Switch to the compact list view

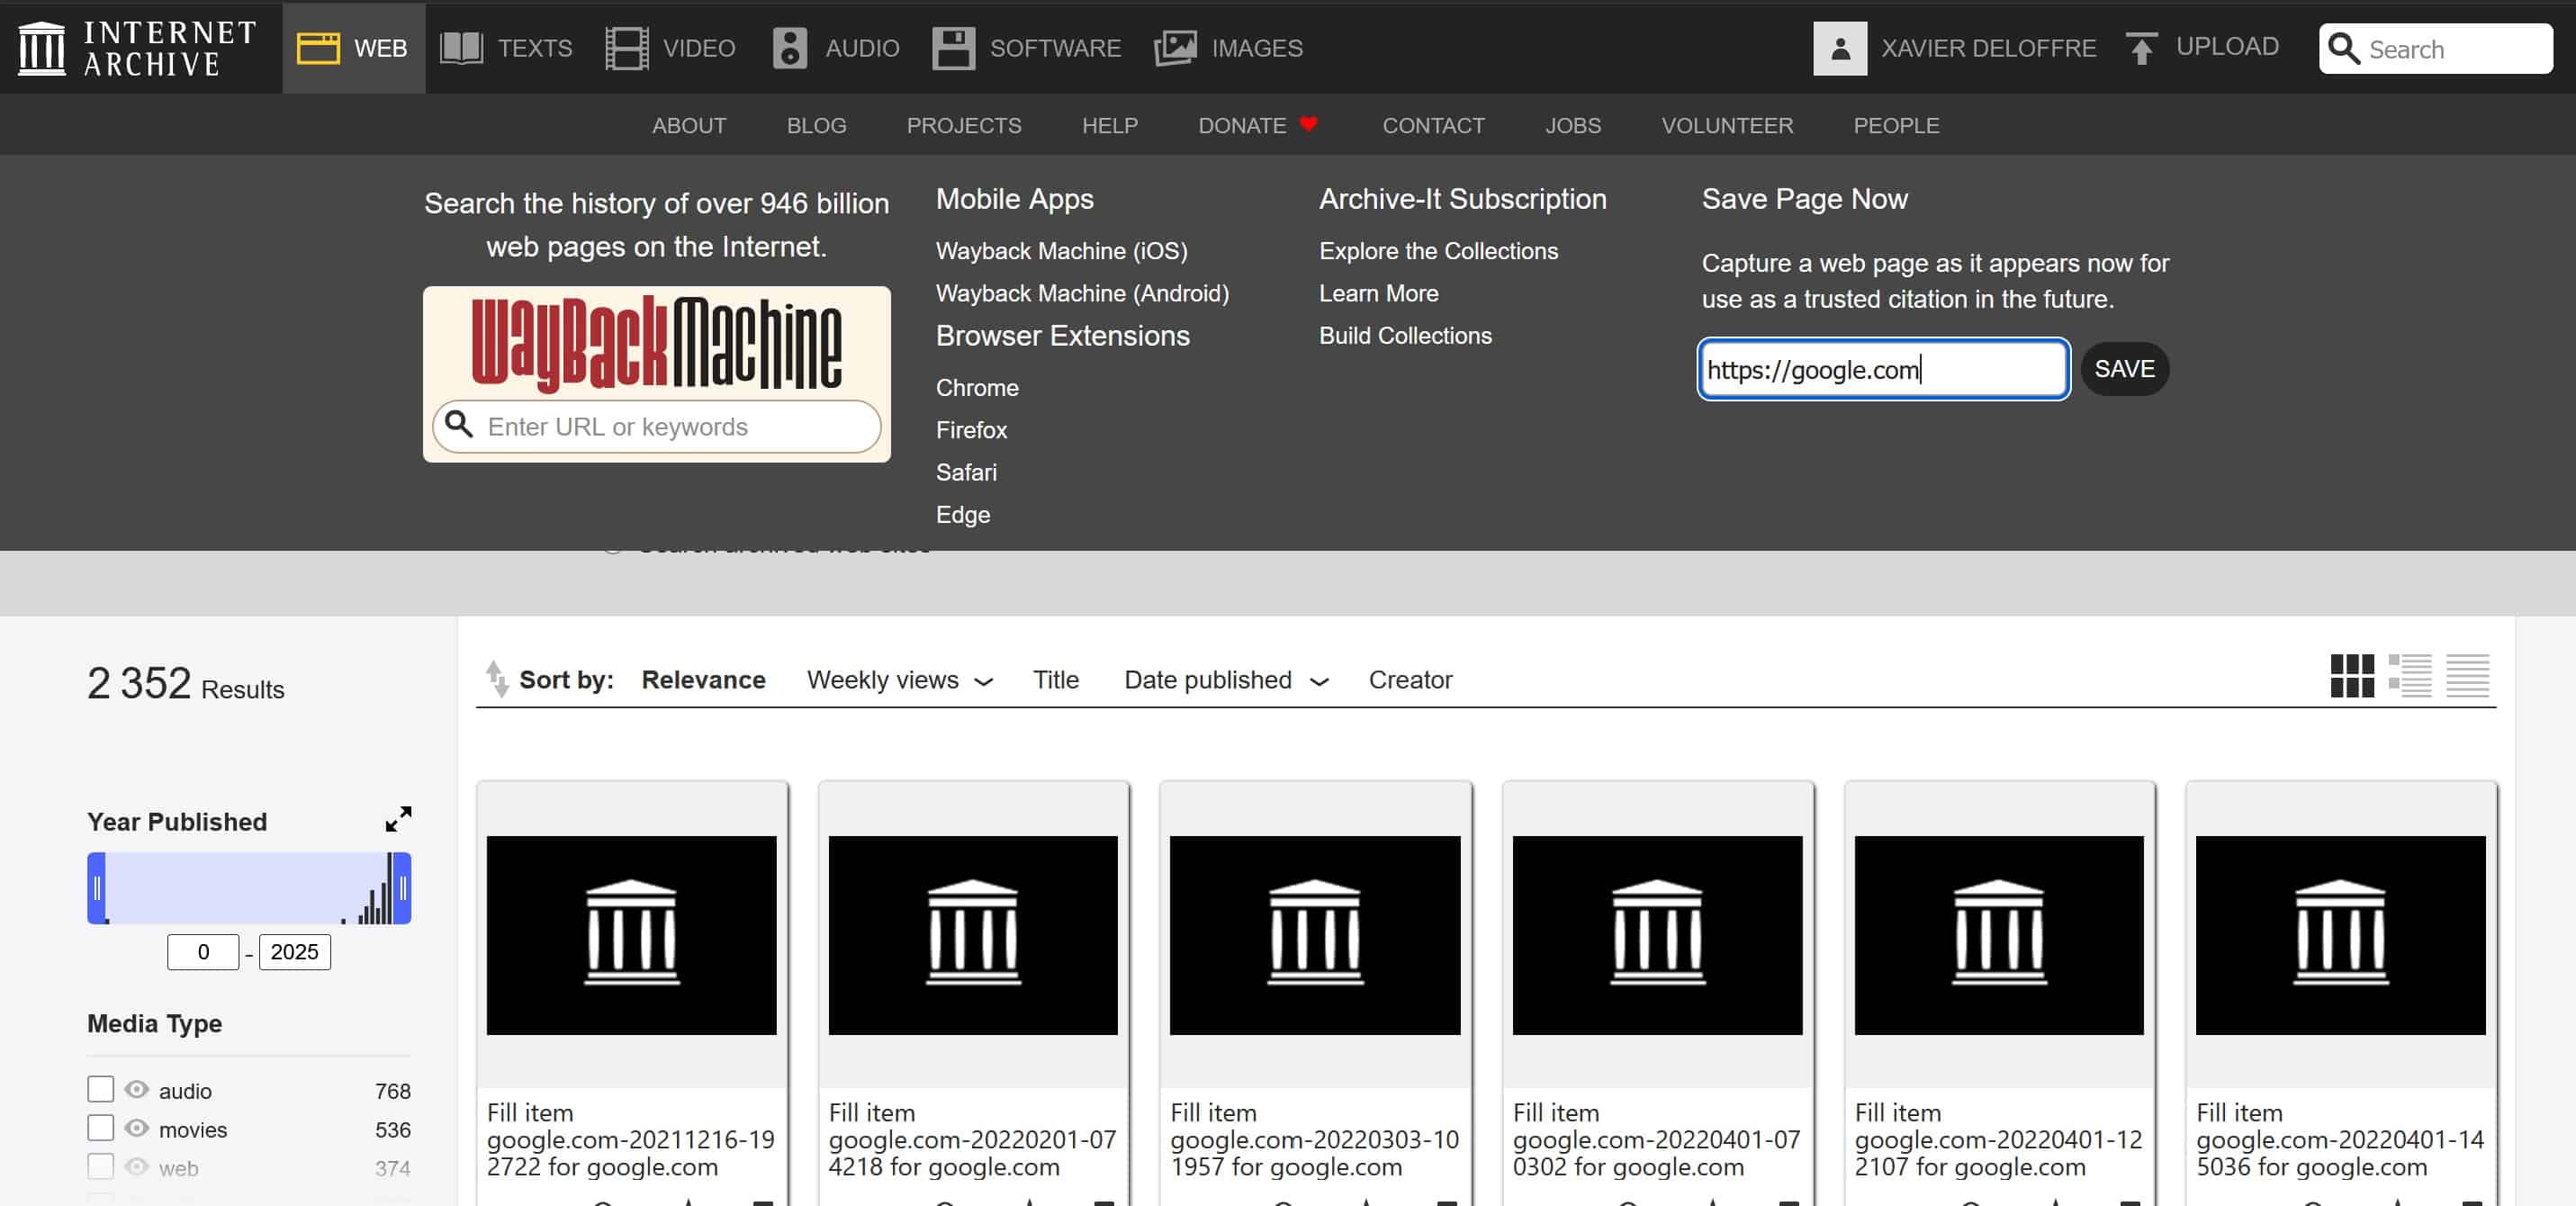tap(2468, 676)
